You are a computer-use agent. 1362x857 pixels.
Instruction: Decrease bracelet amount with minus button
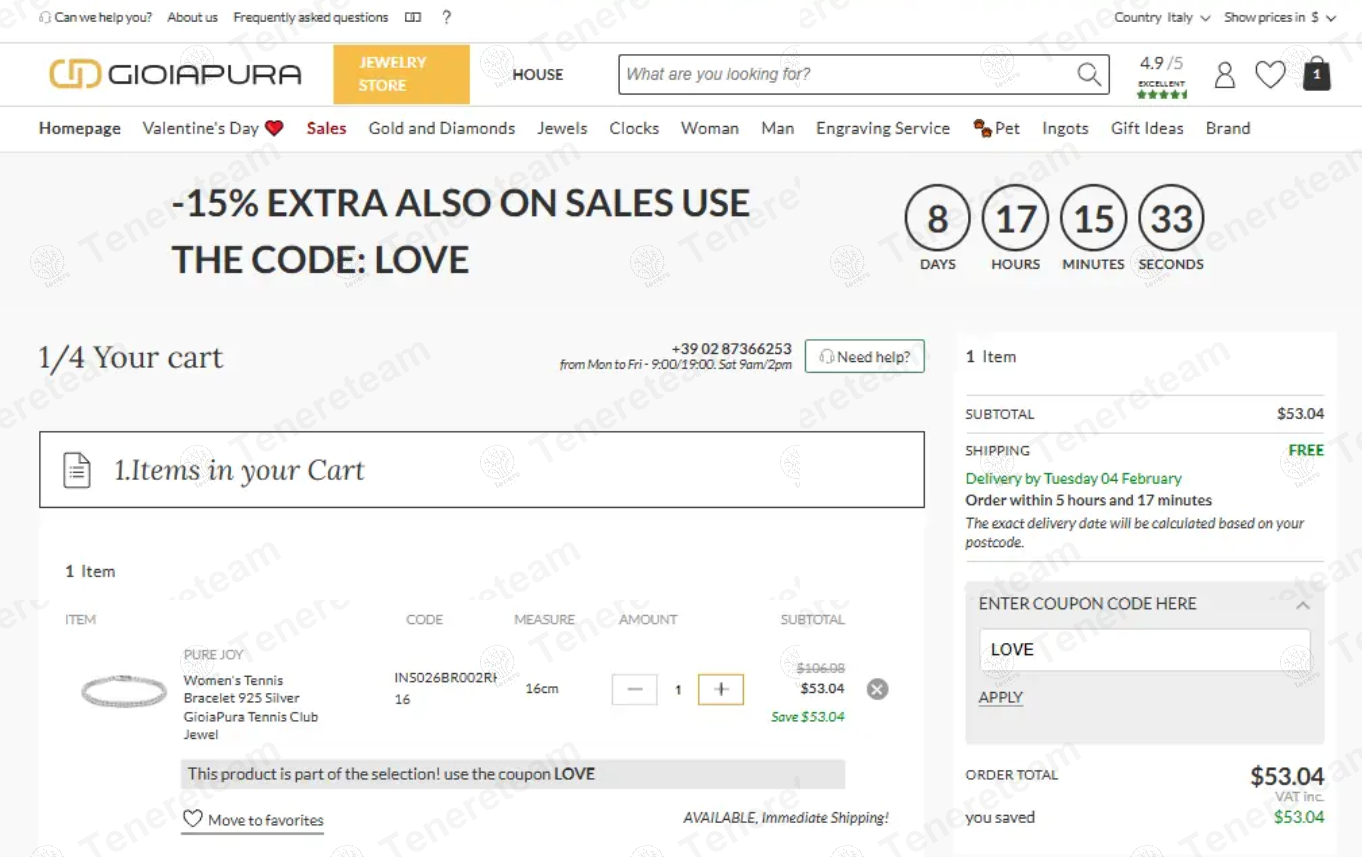(x=634, y=689)
